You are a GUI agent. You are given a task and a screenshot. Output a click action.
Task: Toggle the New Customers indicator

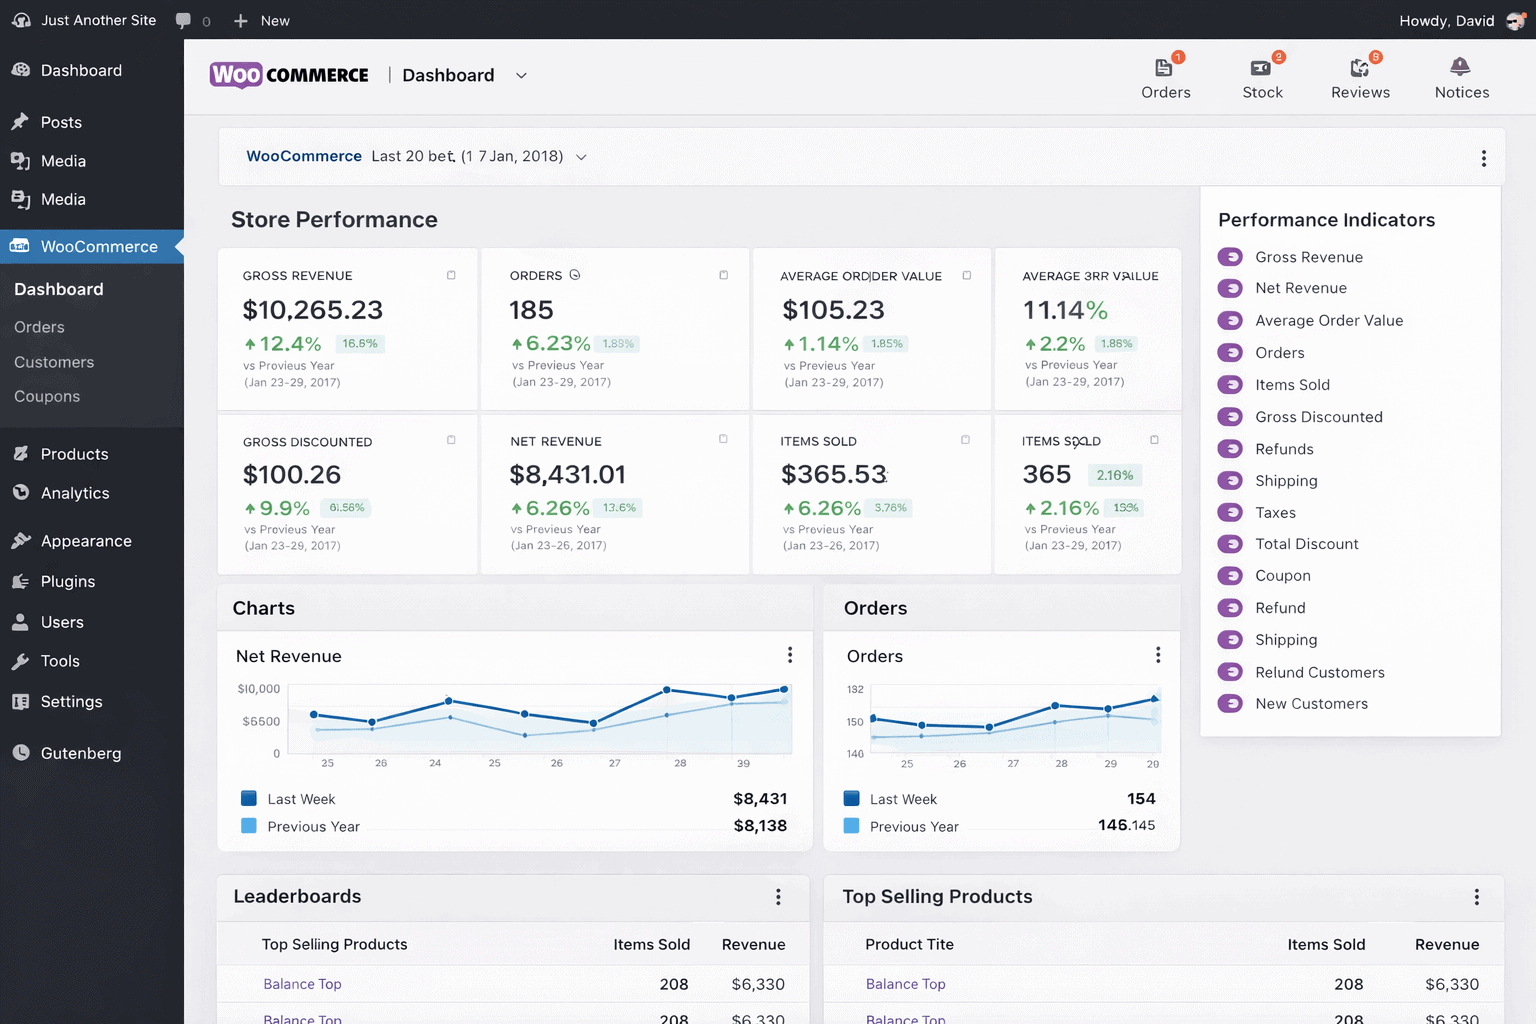pyautogui.click(x=1229, y=703)
